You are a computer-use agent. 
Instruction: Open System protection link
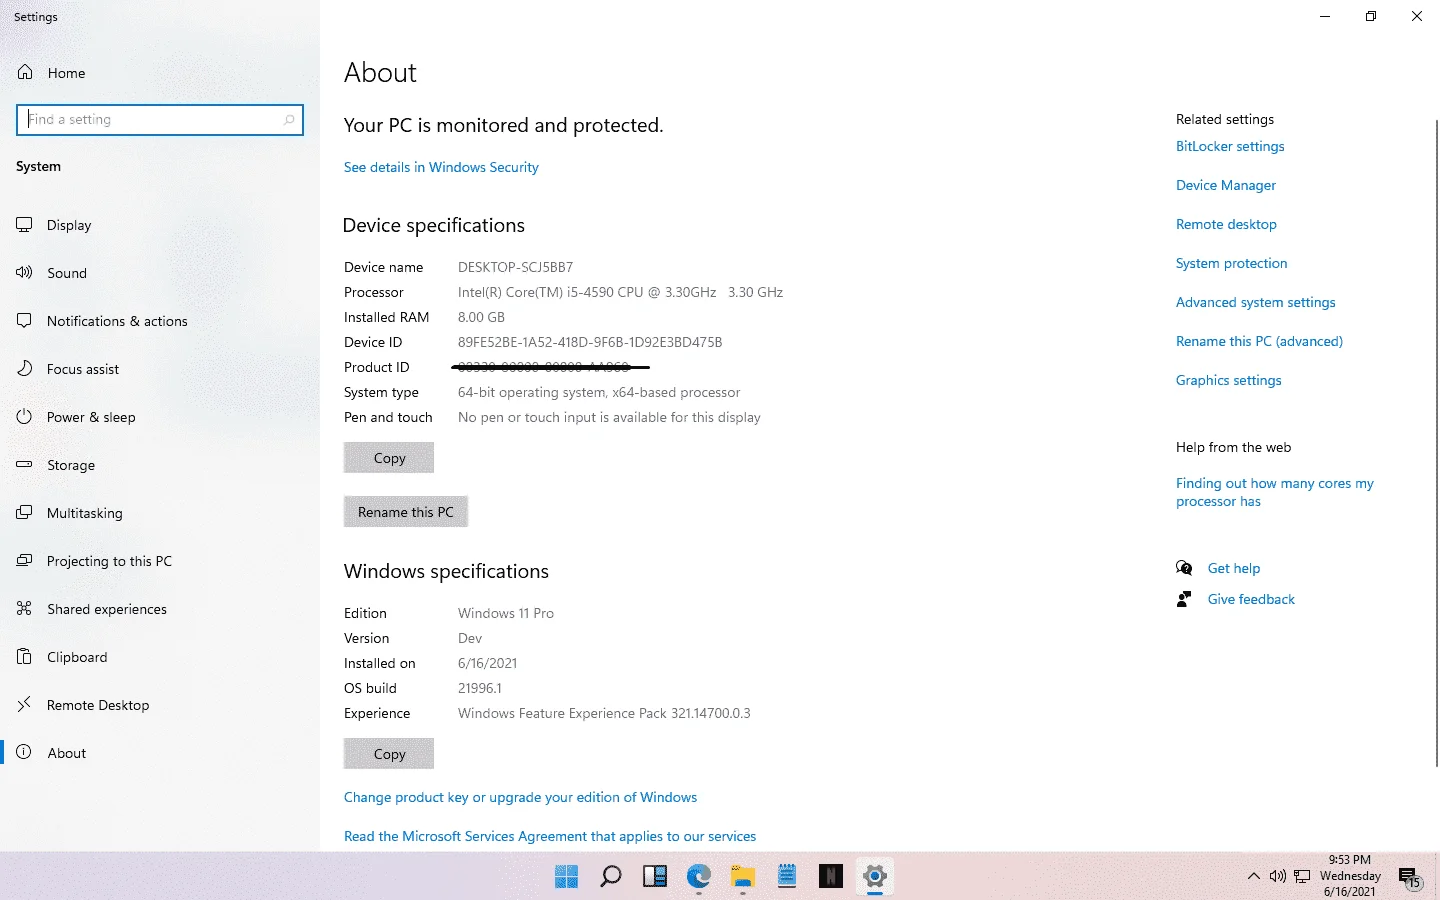tap(1232, 263)
